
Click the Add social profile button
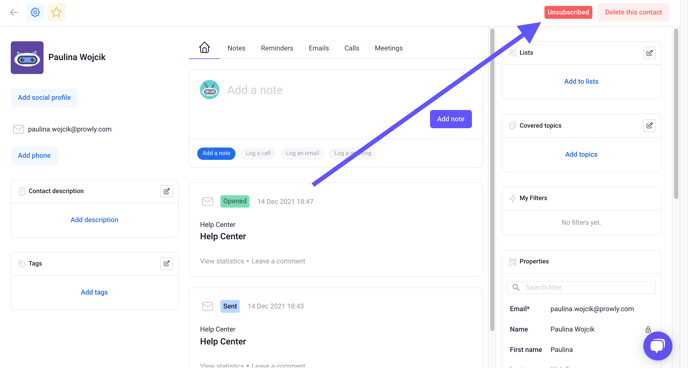click(x=44, y=97)
